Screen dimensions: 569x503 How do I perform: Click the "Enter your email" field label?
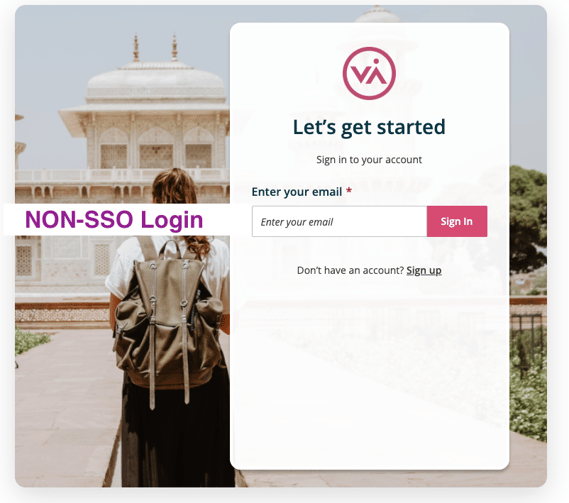click(x=297, y=192)
